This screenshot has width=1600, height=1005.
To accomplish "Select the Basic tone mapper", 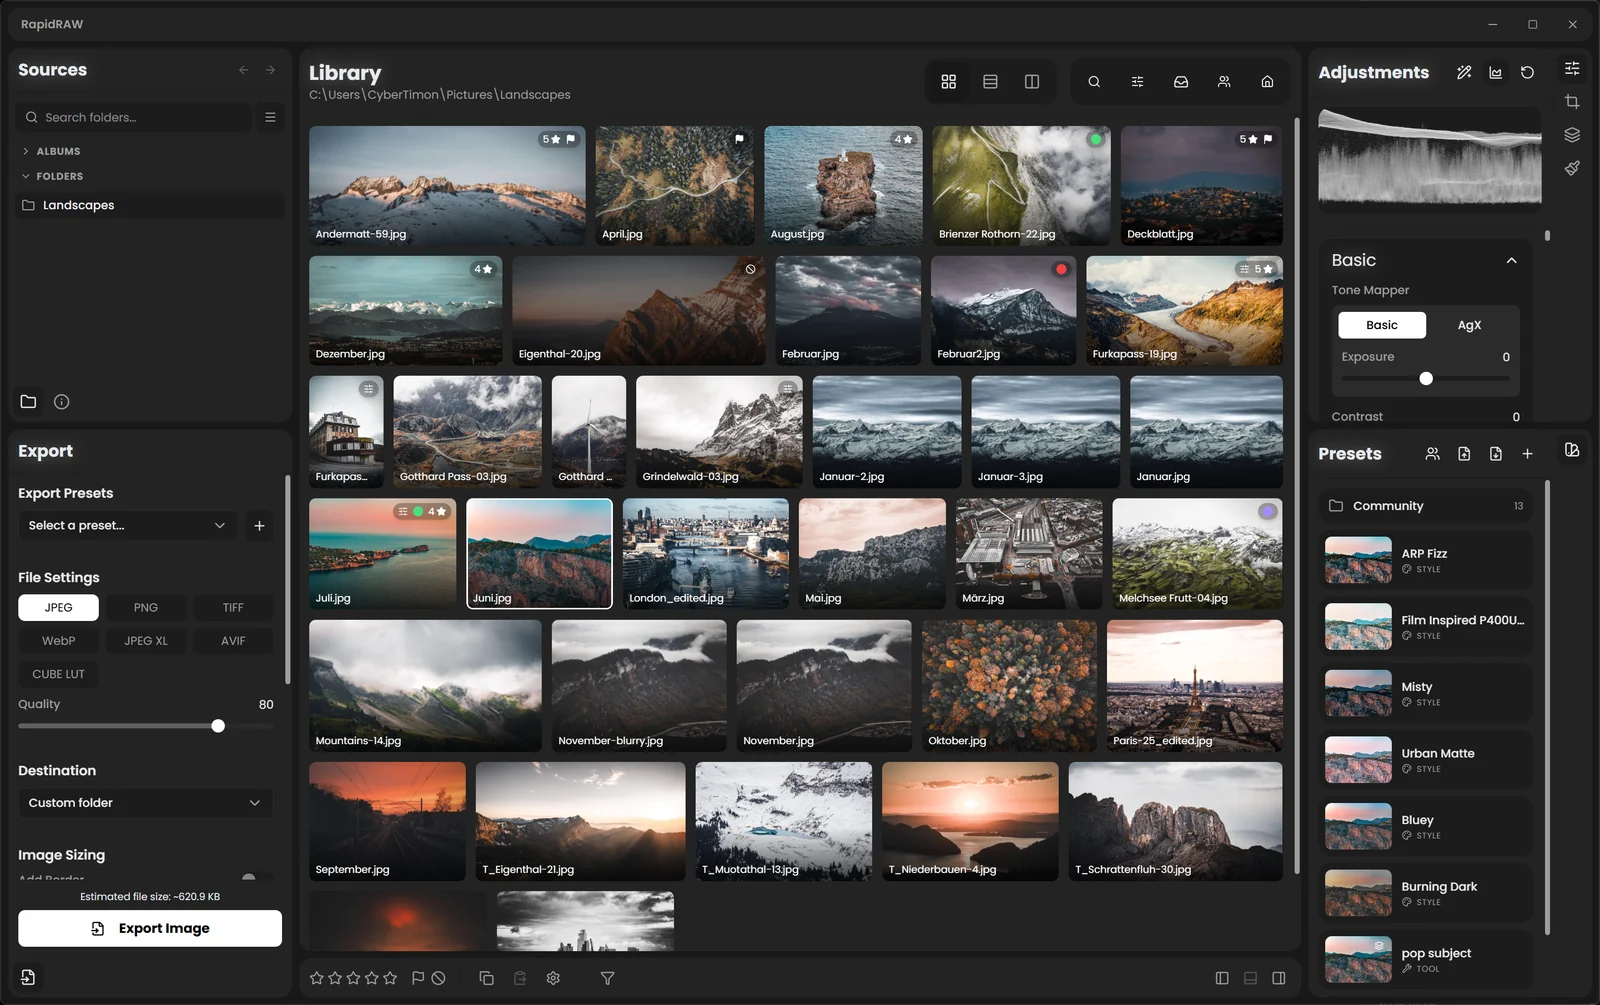I will 1382,325.
